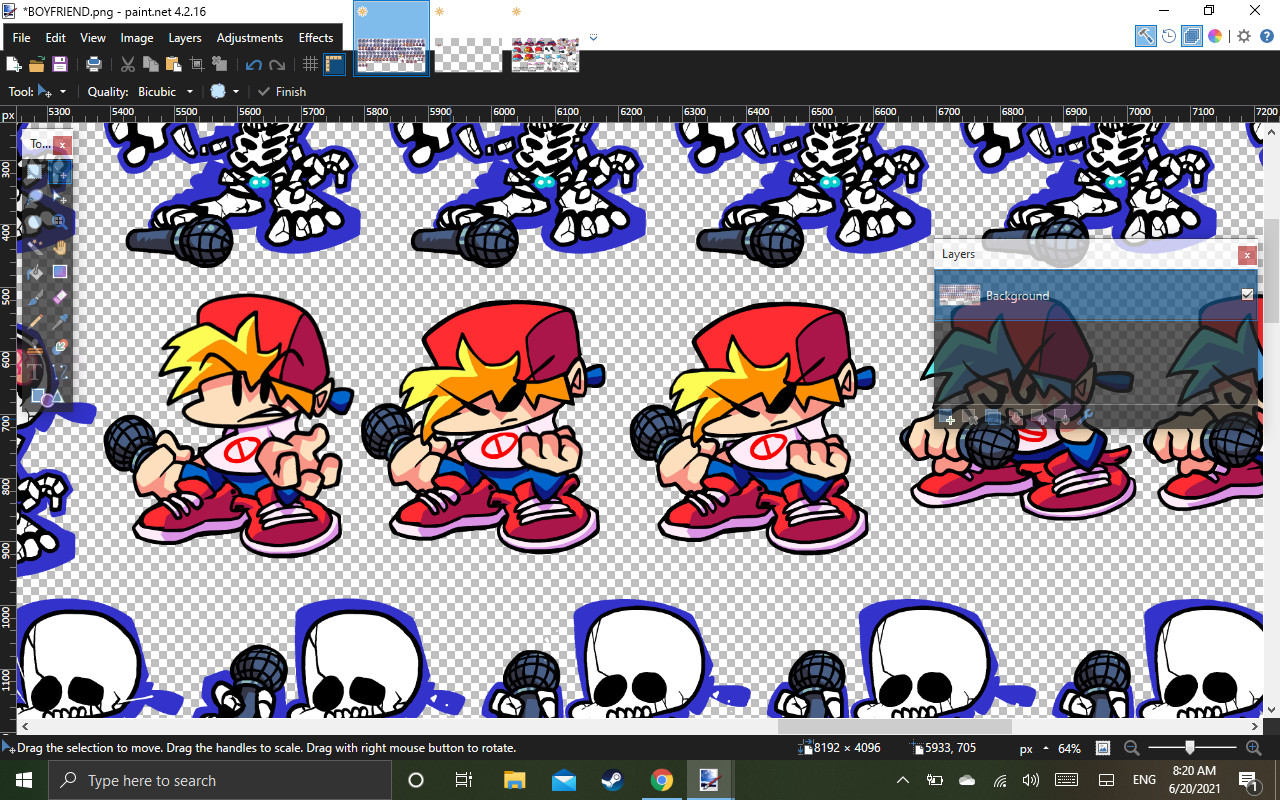Toggle the grid display in the toolbar
Screen dimensions: 1280x800
pos(310,64)
